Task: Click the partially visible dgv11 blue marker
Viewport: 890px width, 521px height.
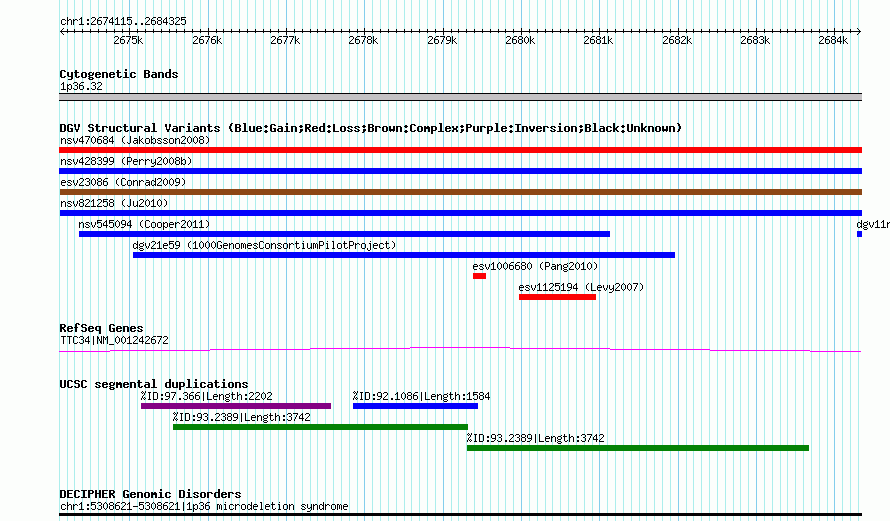Action: pyautogui.click(x=859, y=234)
